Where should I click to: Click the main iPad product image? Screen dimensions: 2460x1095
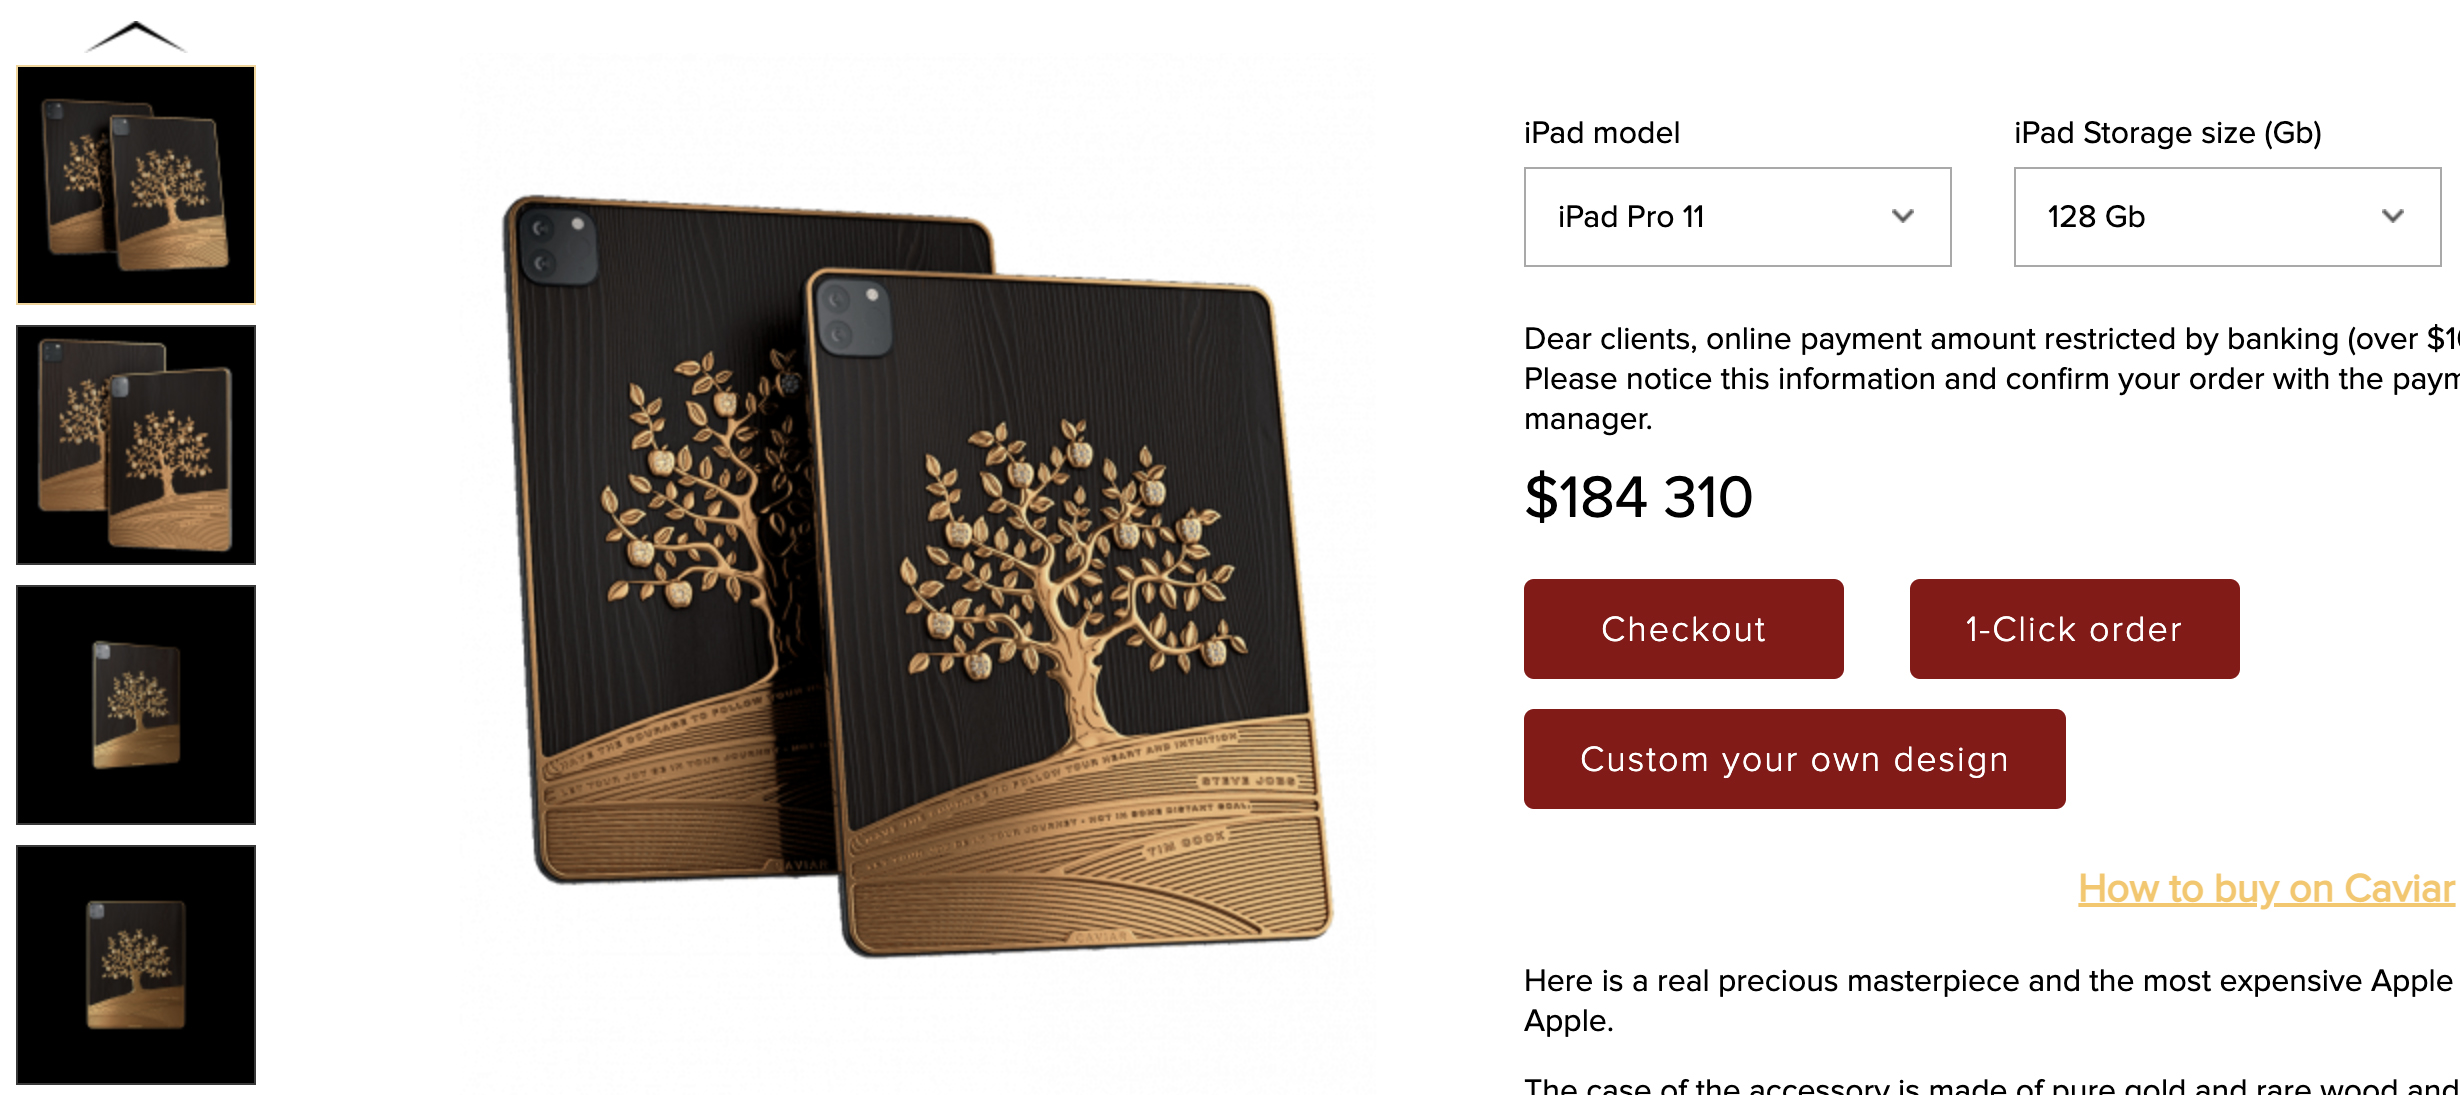[917, 575]
